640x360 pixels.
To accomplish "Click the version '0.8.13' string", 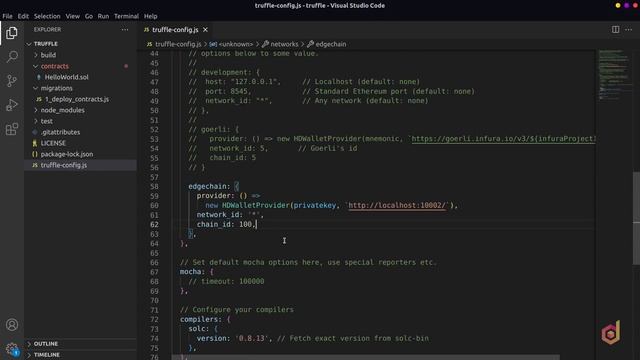I will pyautogui.click(x=252, y=338).
